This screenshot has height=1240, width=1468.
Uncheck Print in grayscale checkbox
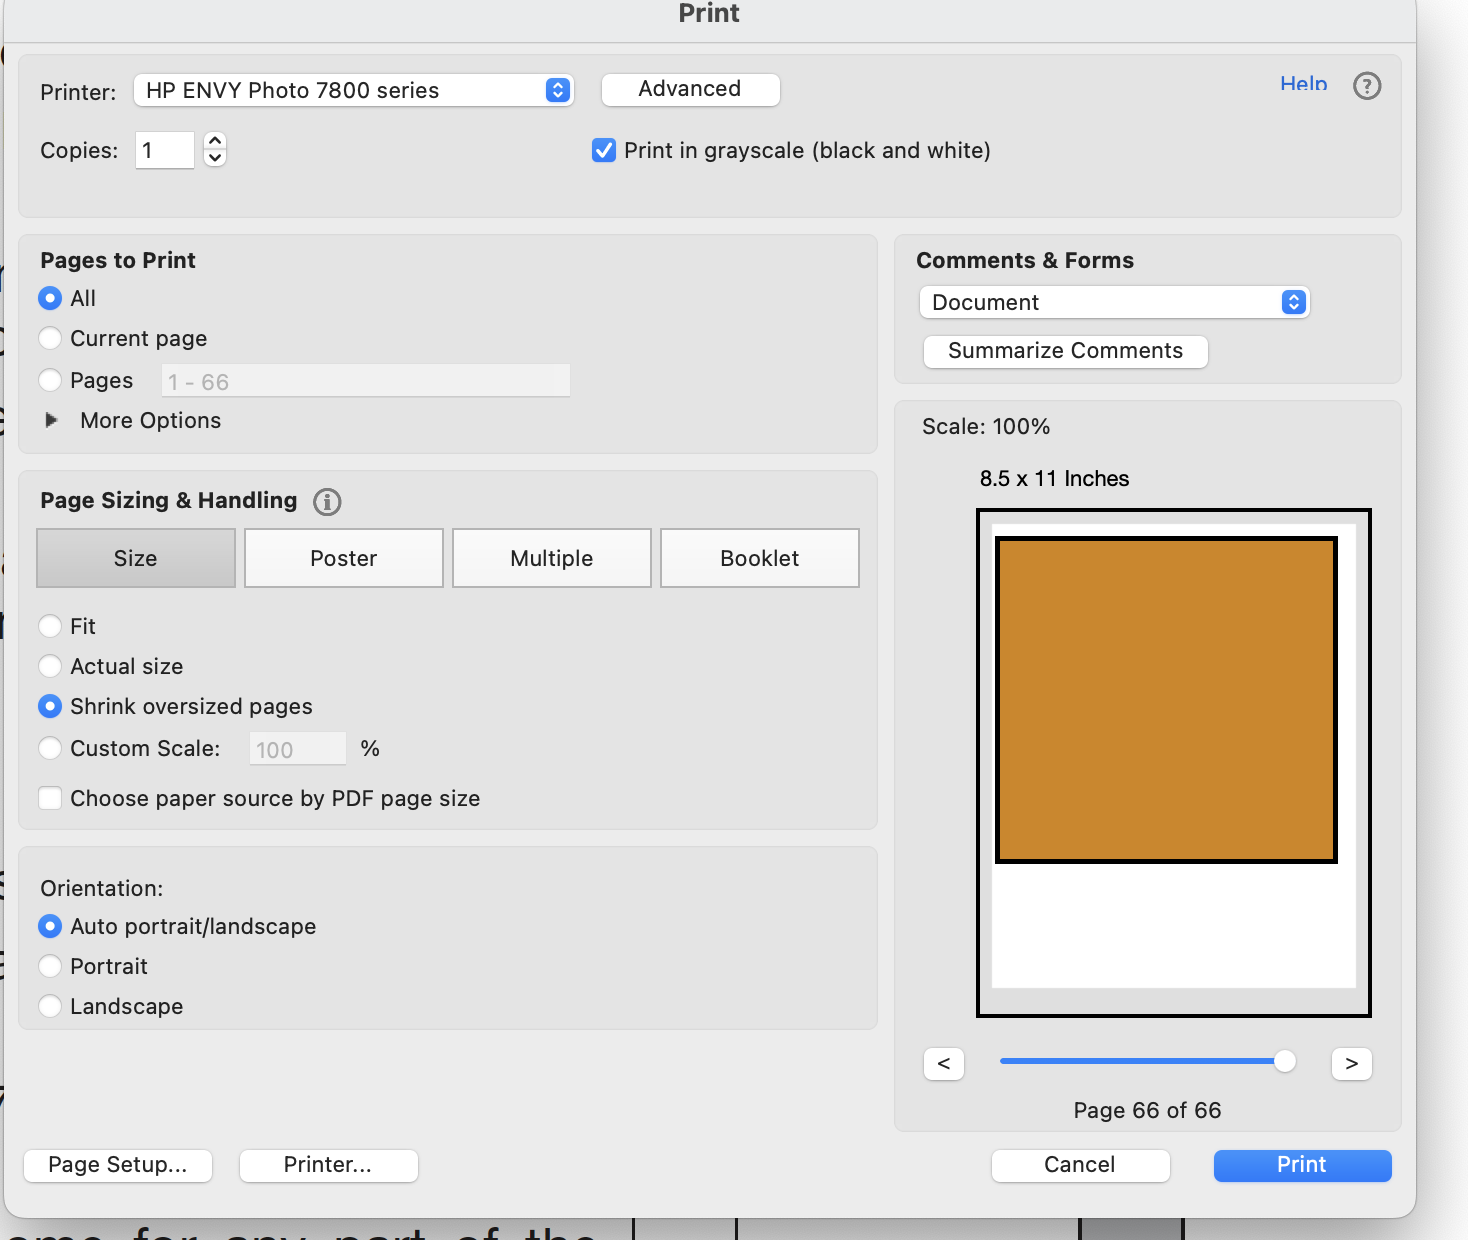[x=604, y=150]
